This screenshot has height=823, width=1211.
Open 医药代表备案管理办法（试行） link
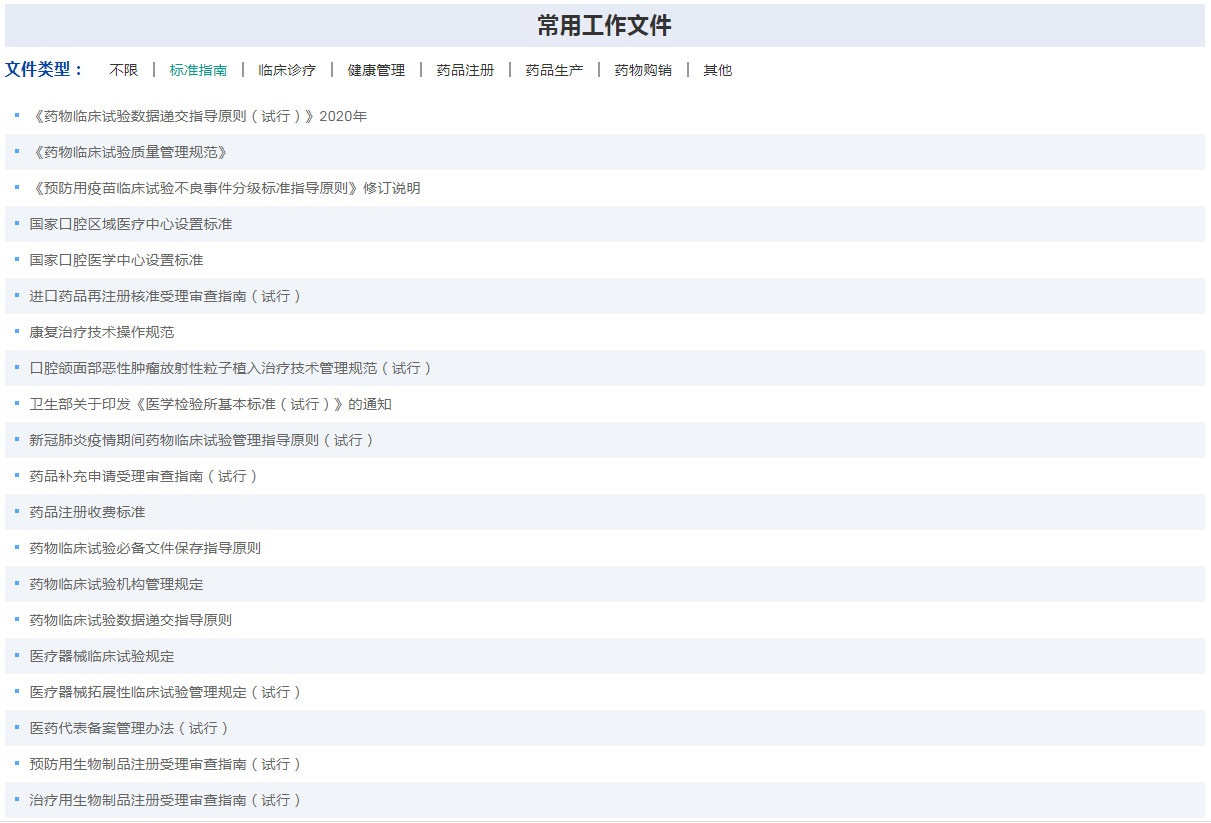129,728
